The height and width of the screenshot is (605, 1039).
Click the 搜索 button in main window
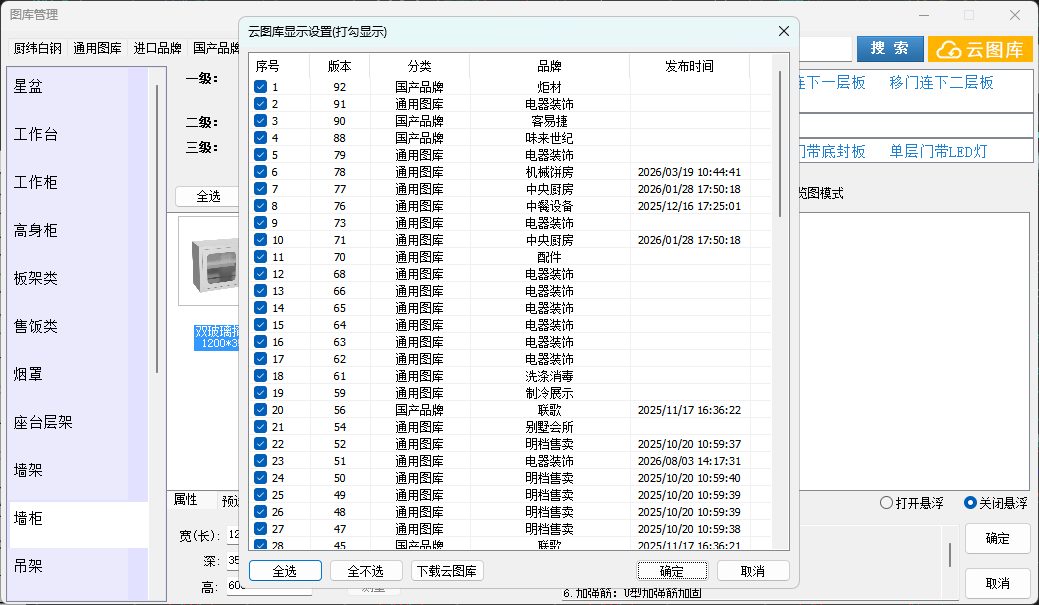pyautogui.click(x=890, y=48)
